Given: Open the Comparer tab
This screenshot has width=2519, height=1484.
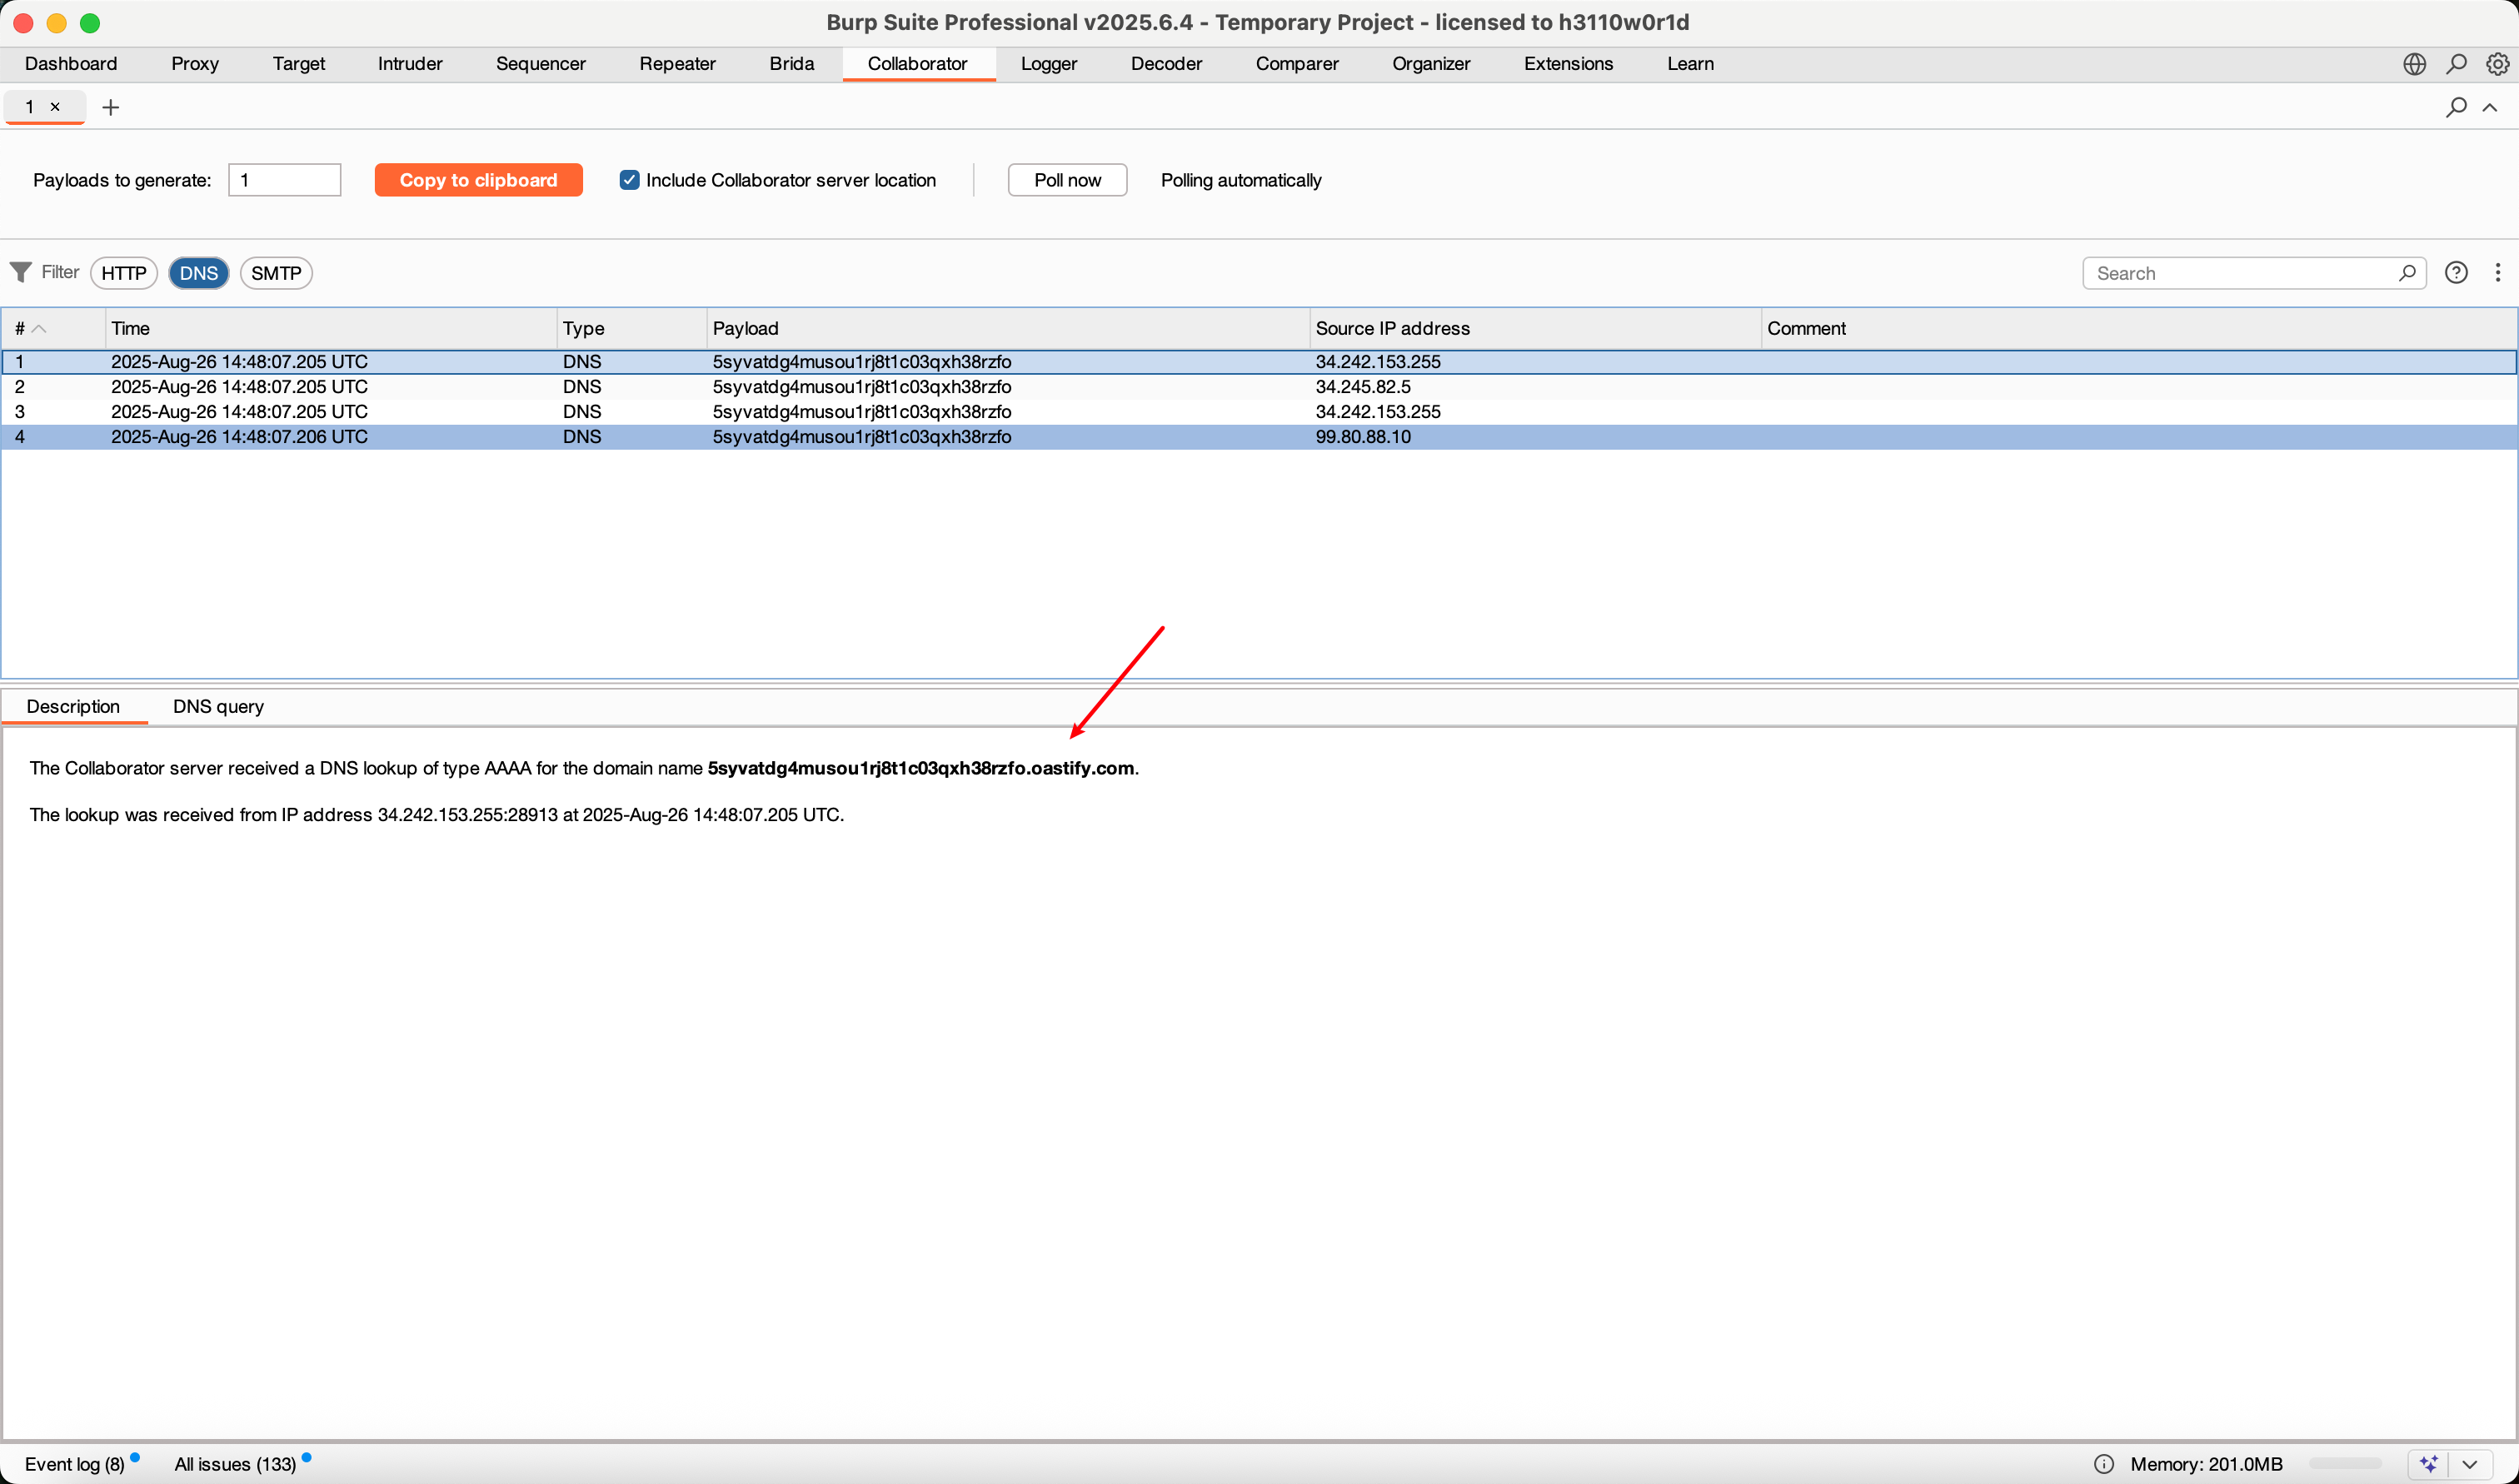Looking at the screenshot, I should pyautogui.click(x=1296, y=64).
